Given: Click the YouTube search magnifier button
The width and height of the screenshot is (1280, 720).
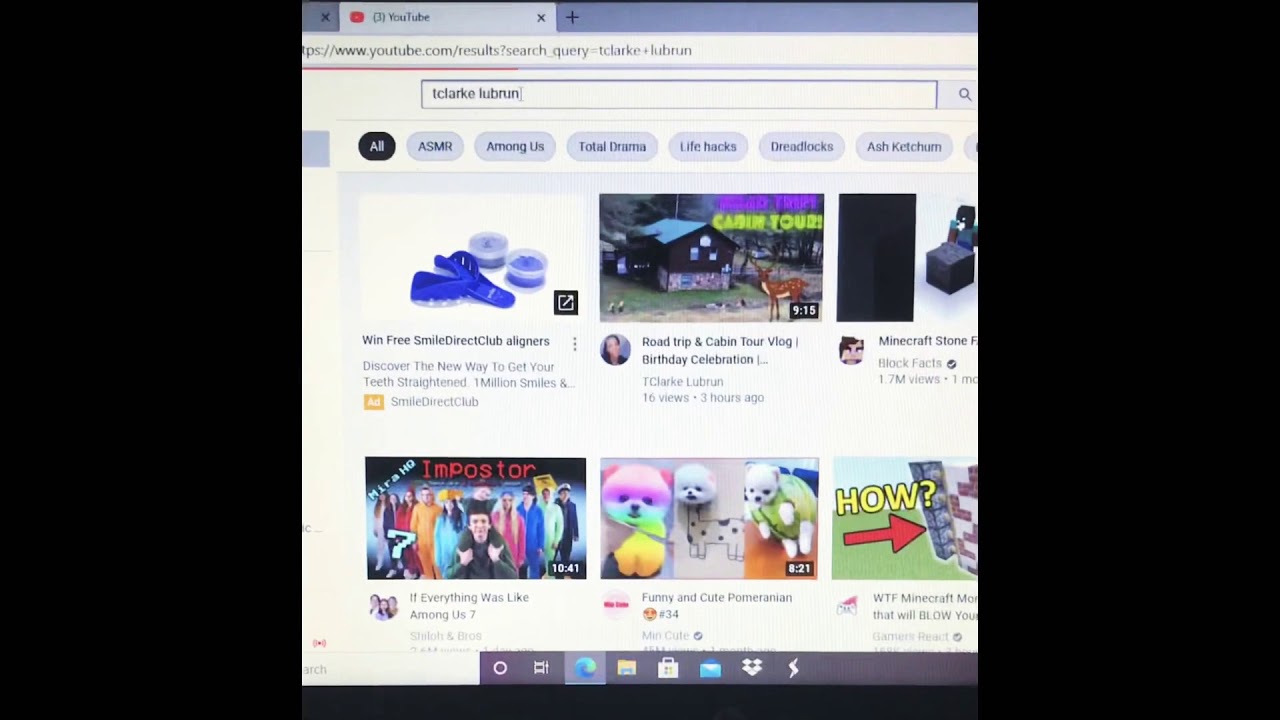Looking at the screenshot, I should pos(964,94).
